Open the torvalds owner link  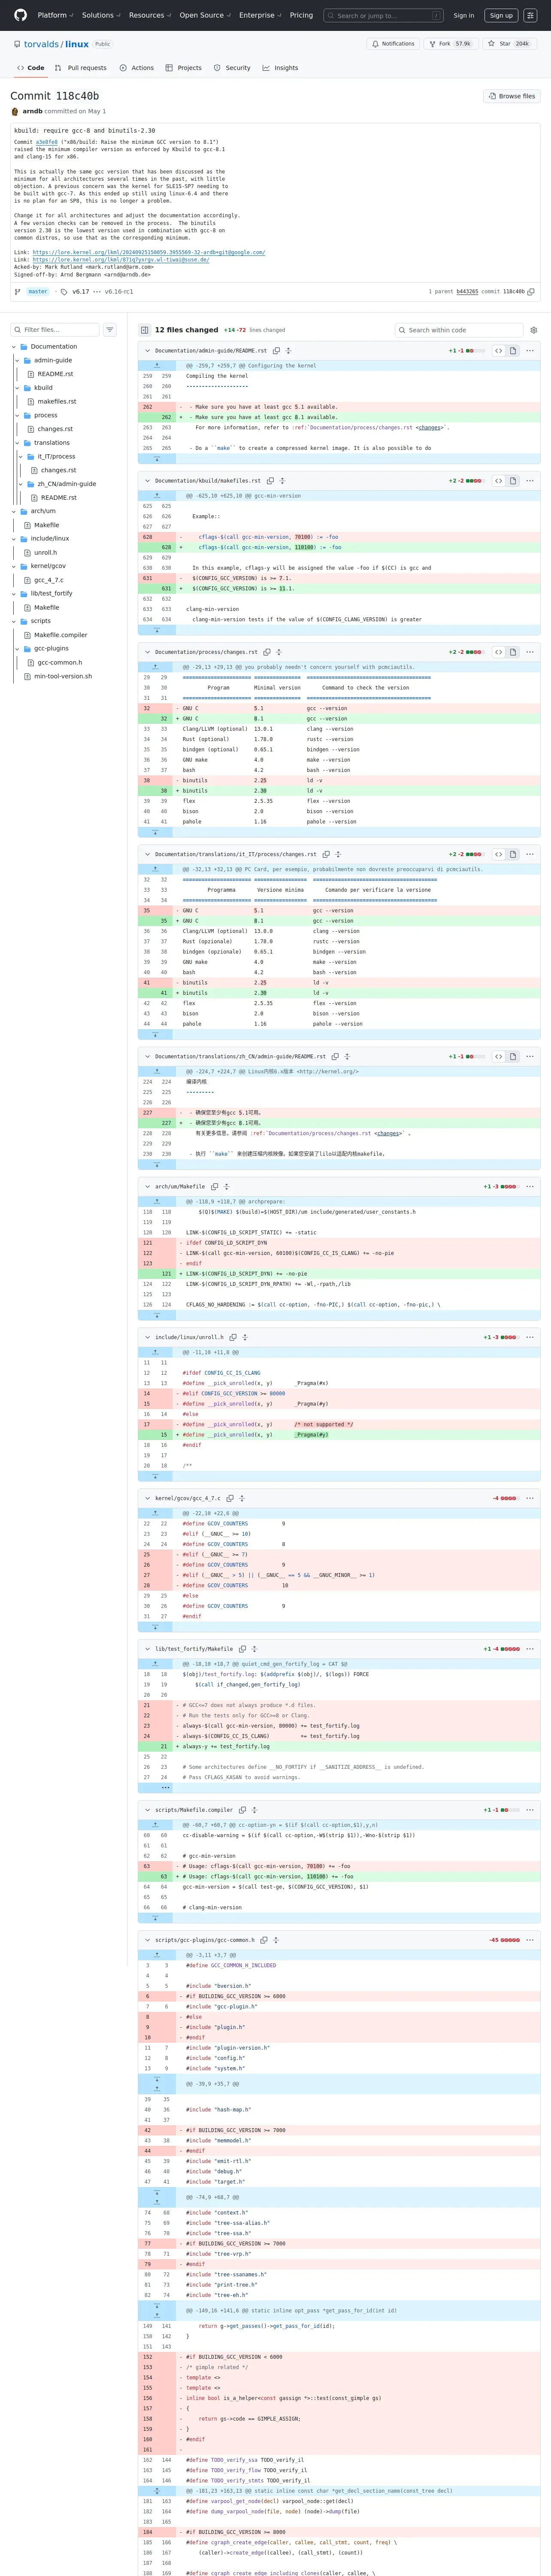coord(42,44)
